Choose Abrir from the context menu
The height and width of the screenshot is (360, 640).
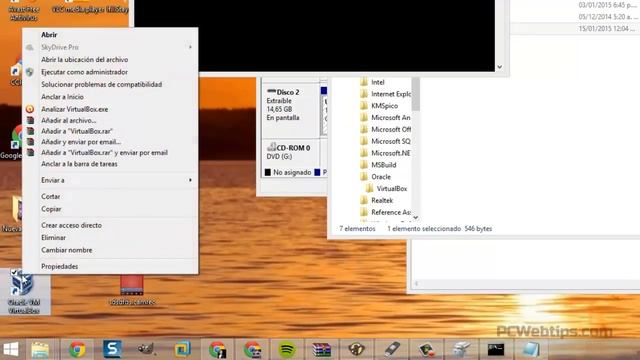coord(110,35)
